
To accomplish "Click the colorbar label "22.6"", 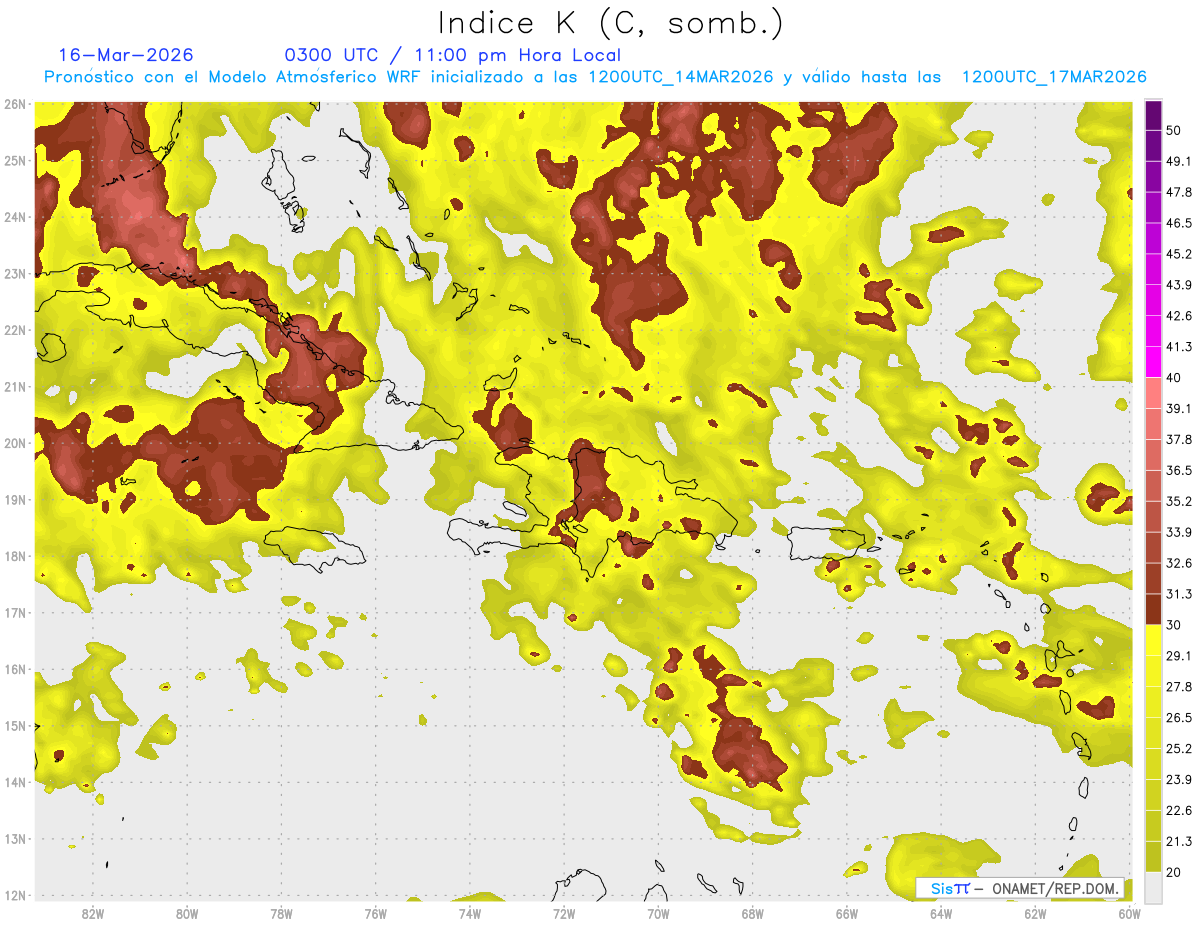I will coord(1179,811).
